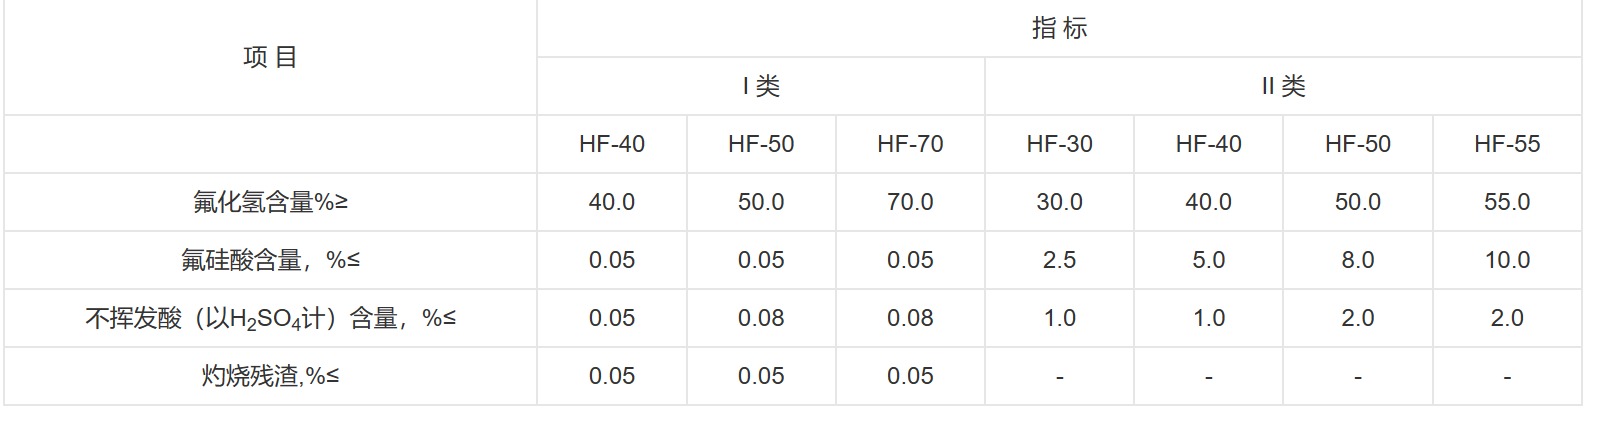Viewport: 1613px width, 423px height.
Task: Click the II 类 column group header
Action: (x=1283, y=86)
